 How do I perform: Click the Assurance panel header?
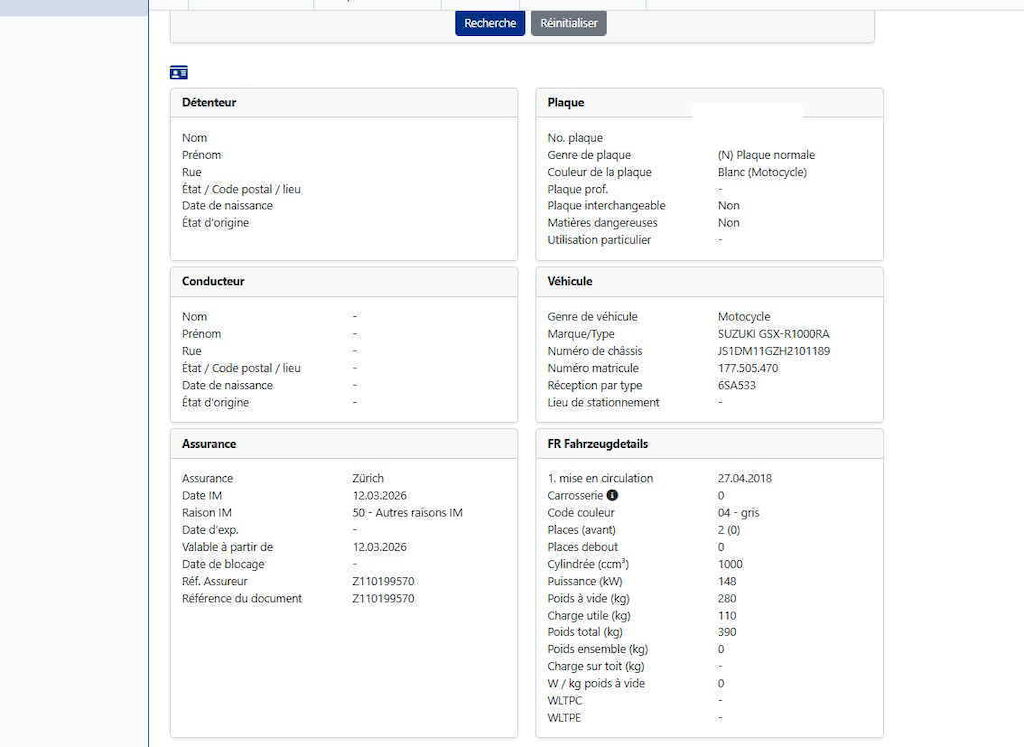tap(209, 443)
